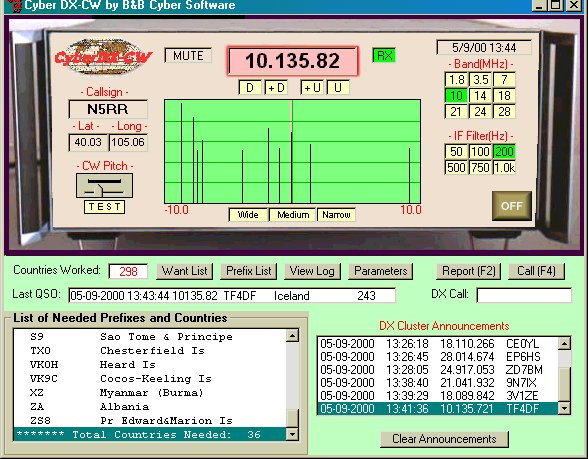The width and height of the screenshot is (588, 459).
Task: Select the 3.5 MHz band
Action: point(480,80)
